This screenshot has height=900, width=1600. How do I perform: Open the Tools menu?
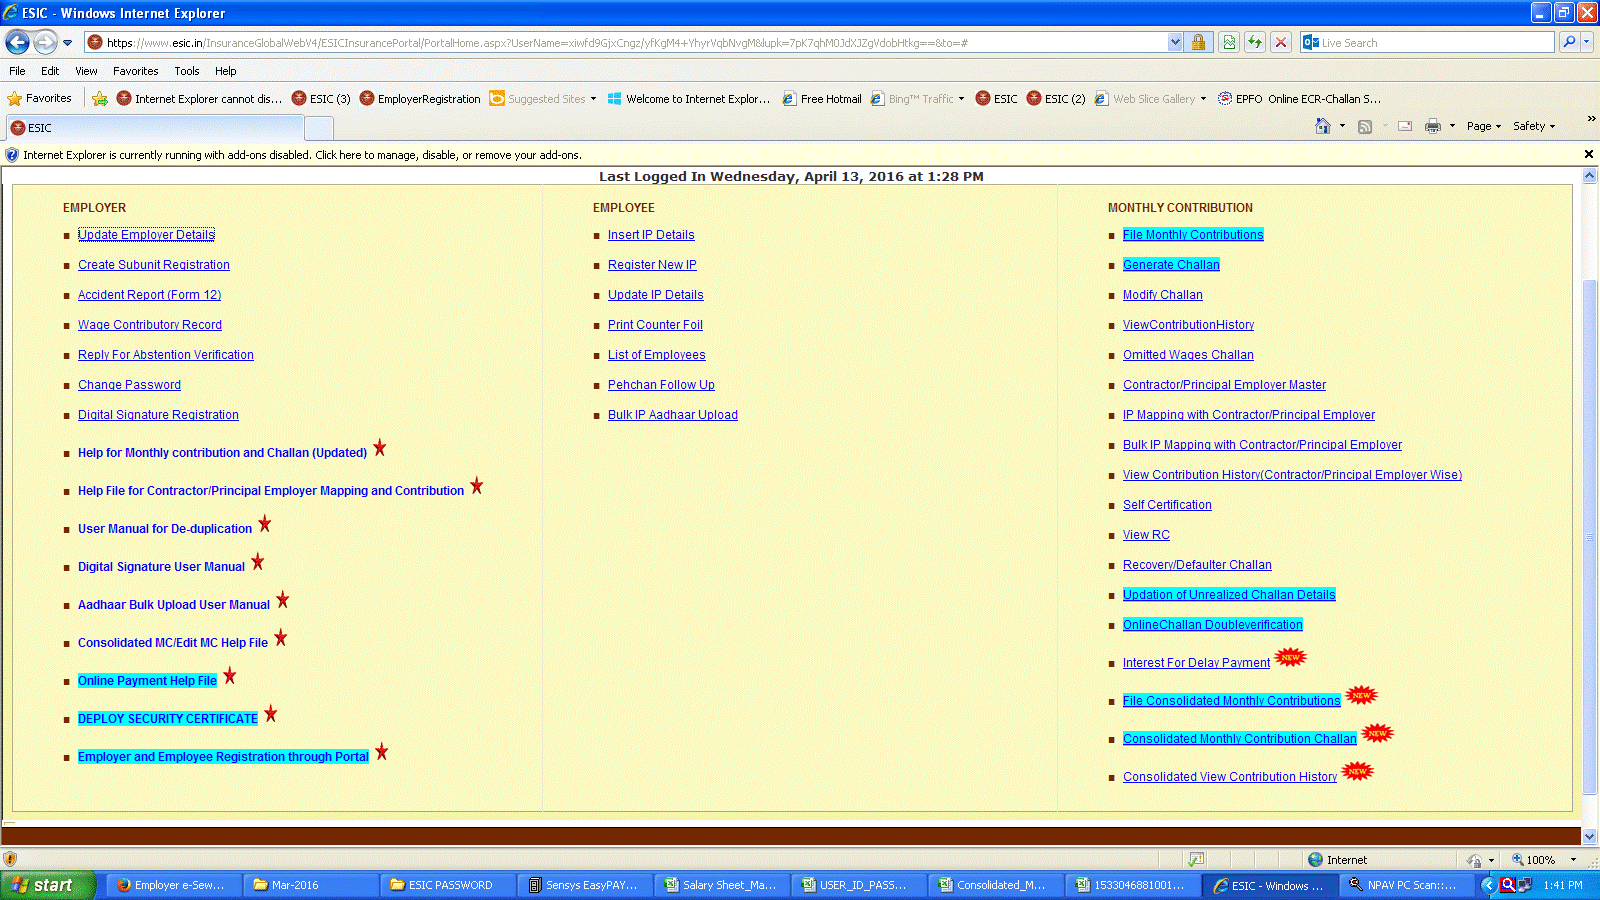pos(187,71)
